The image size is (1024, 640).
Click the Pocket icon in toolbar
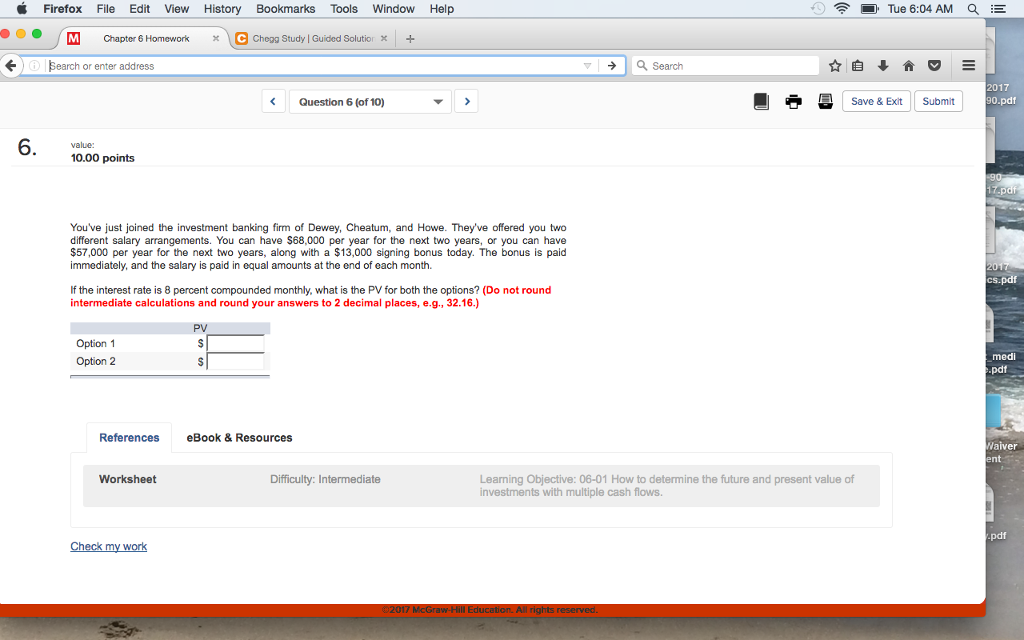pyautogui.click(x=935, y=65)
